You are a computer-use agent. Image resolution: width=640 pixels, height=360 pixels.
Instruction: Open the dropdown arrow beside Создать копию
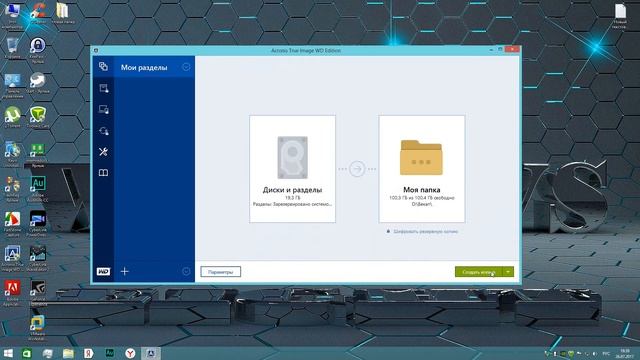(x=508, y=272)
